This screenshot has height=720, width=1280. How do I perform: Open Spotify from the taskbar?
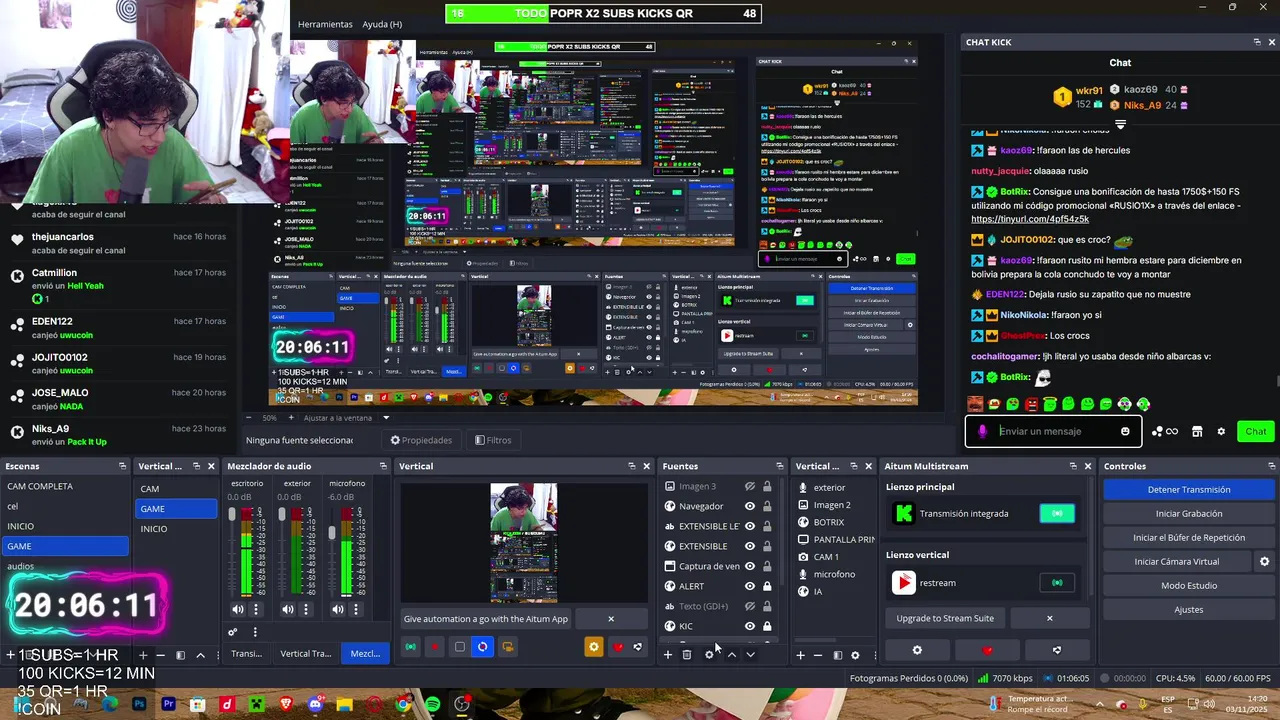point(432,705)
